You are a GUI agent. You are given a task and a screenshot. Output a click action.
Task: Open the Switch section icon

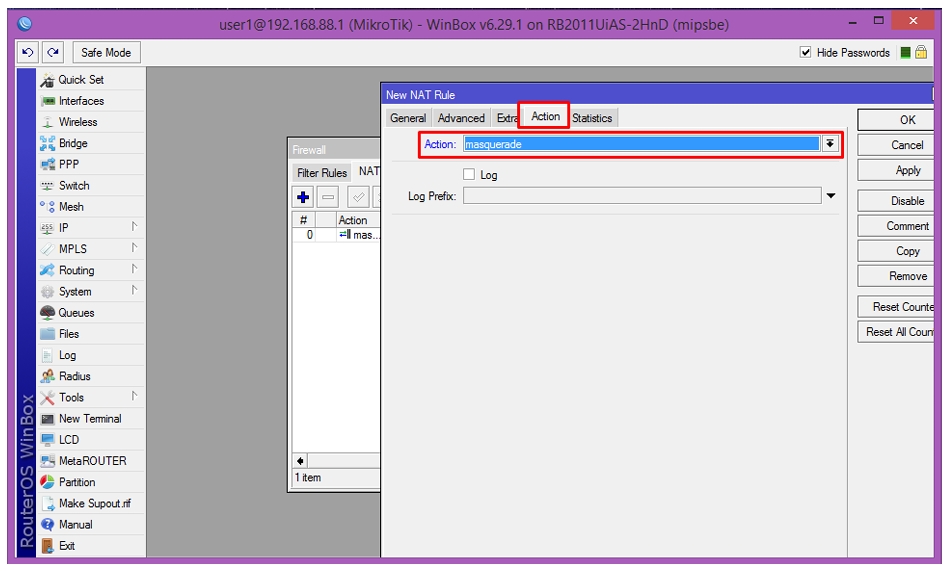48,186
